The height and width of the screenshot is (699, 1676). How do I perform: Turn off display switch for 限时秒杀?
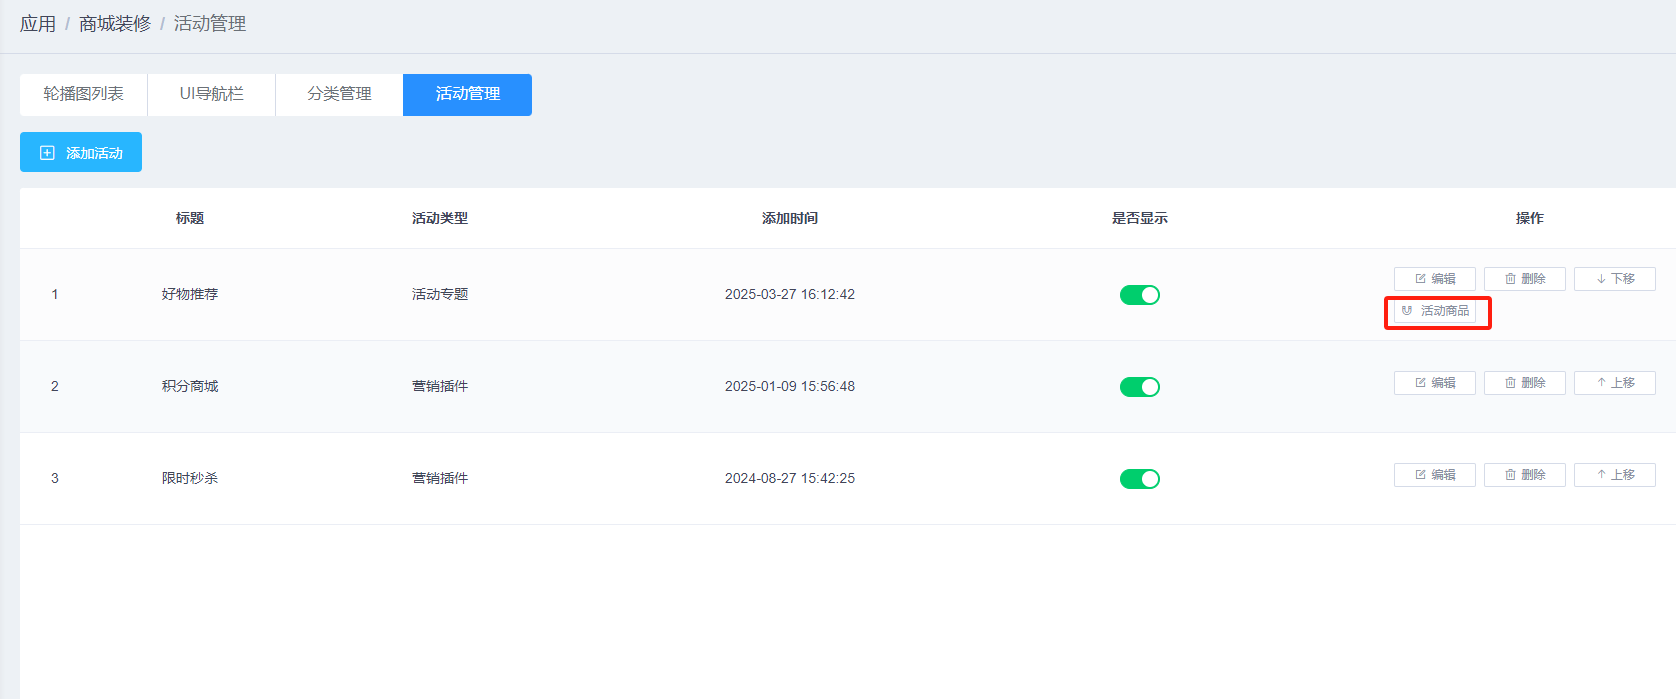tap(1139, 479)
